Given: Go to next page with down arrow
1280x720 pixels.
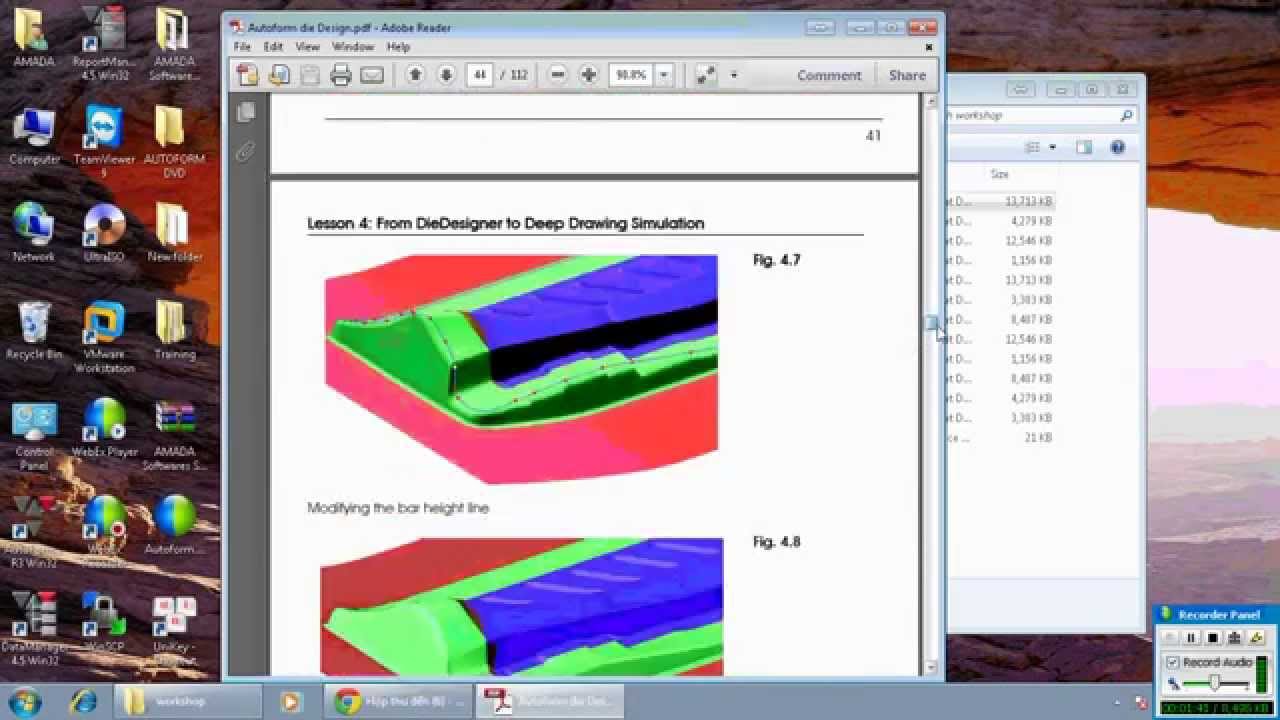Looking at the screenshot, I should [446, 75].
